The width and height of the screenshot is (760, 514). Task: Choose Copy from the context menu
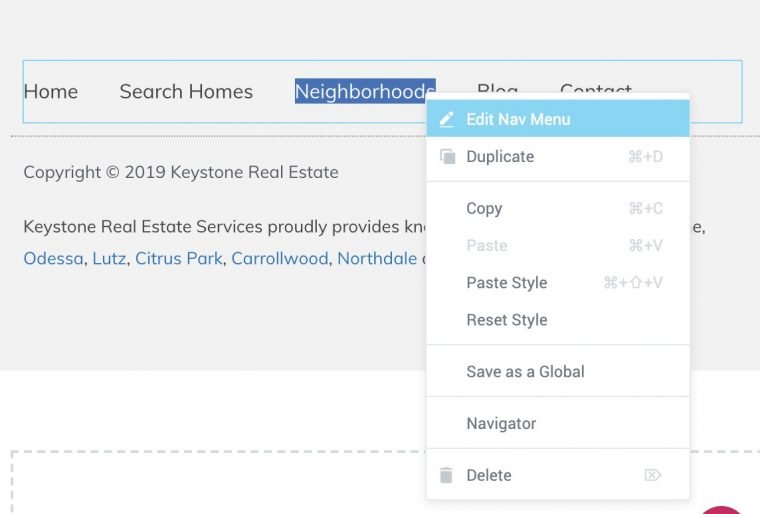[x=558, y=209]
